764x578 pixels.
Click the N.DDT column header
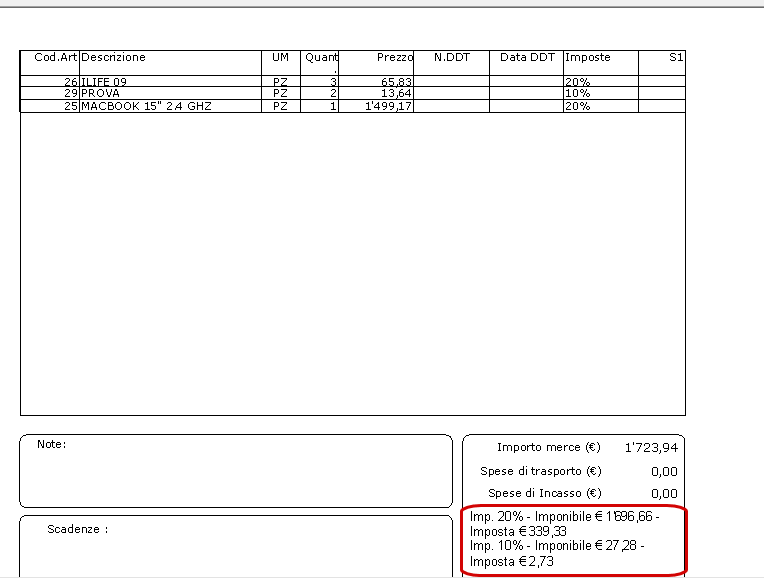452,62
